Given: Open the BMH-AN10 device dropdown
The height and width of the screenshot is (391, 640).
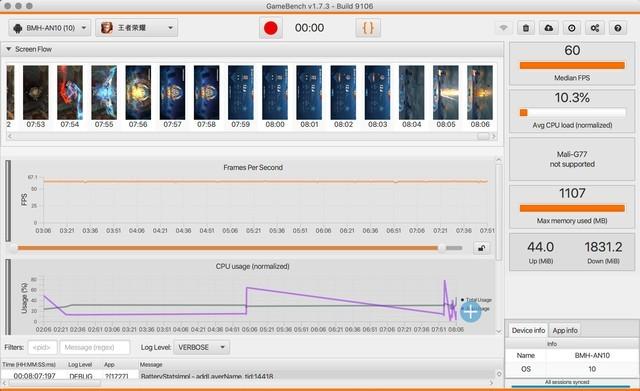Looking at the screenshot, I should coord(49,28).
